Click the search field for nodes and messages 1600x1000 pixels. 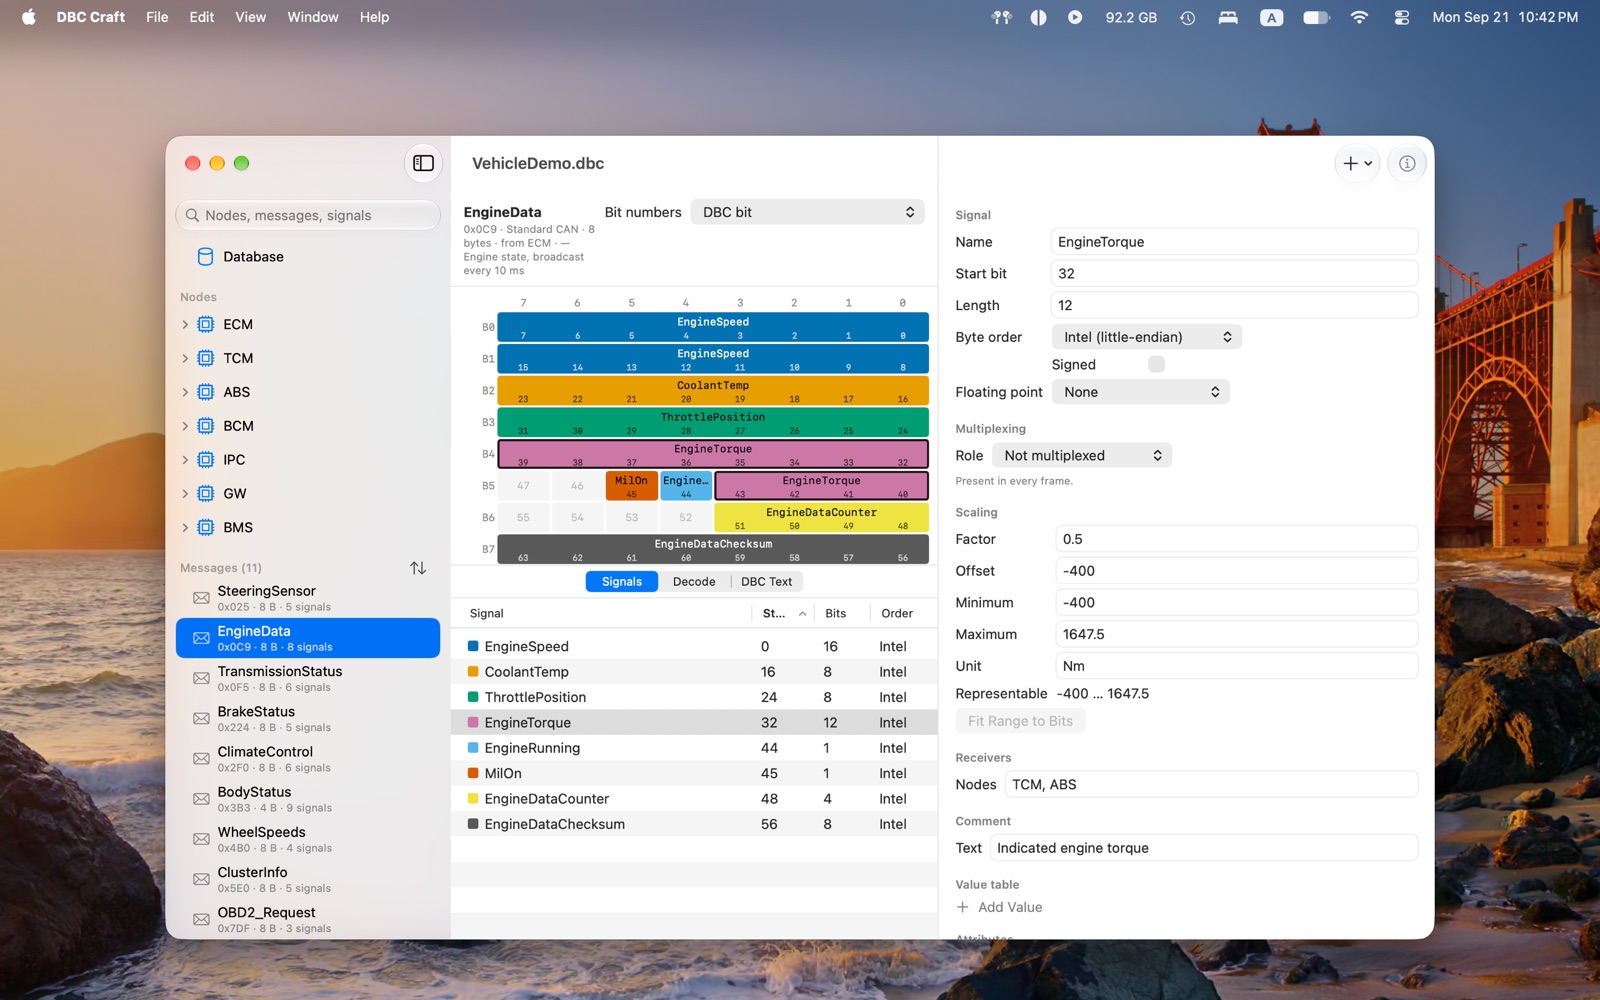(308, 215)
